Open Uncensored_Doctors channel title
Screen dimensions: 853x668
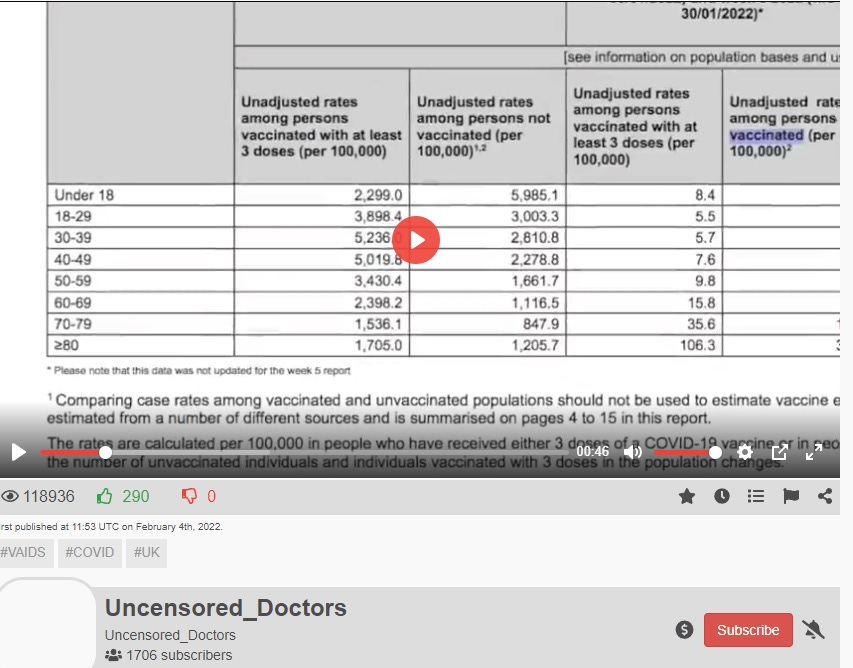(226, 608)
